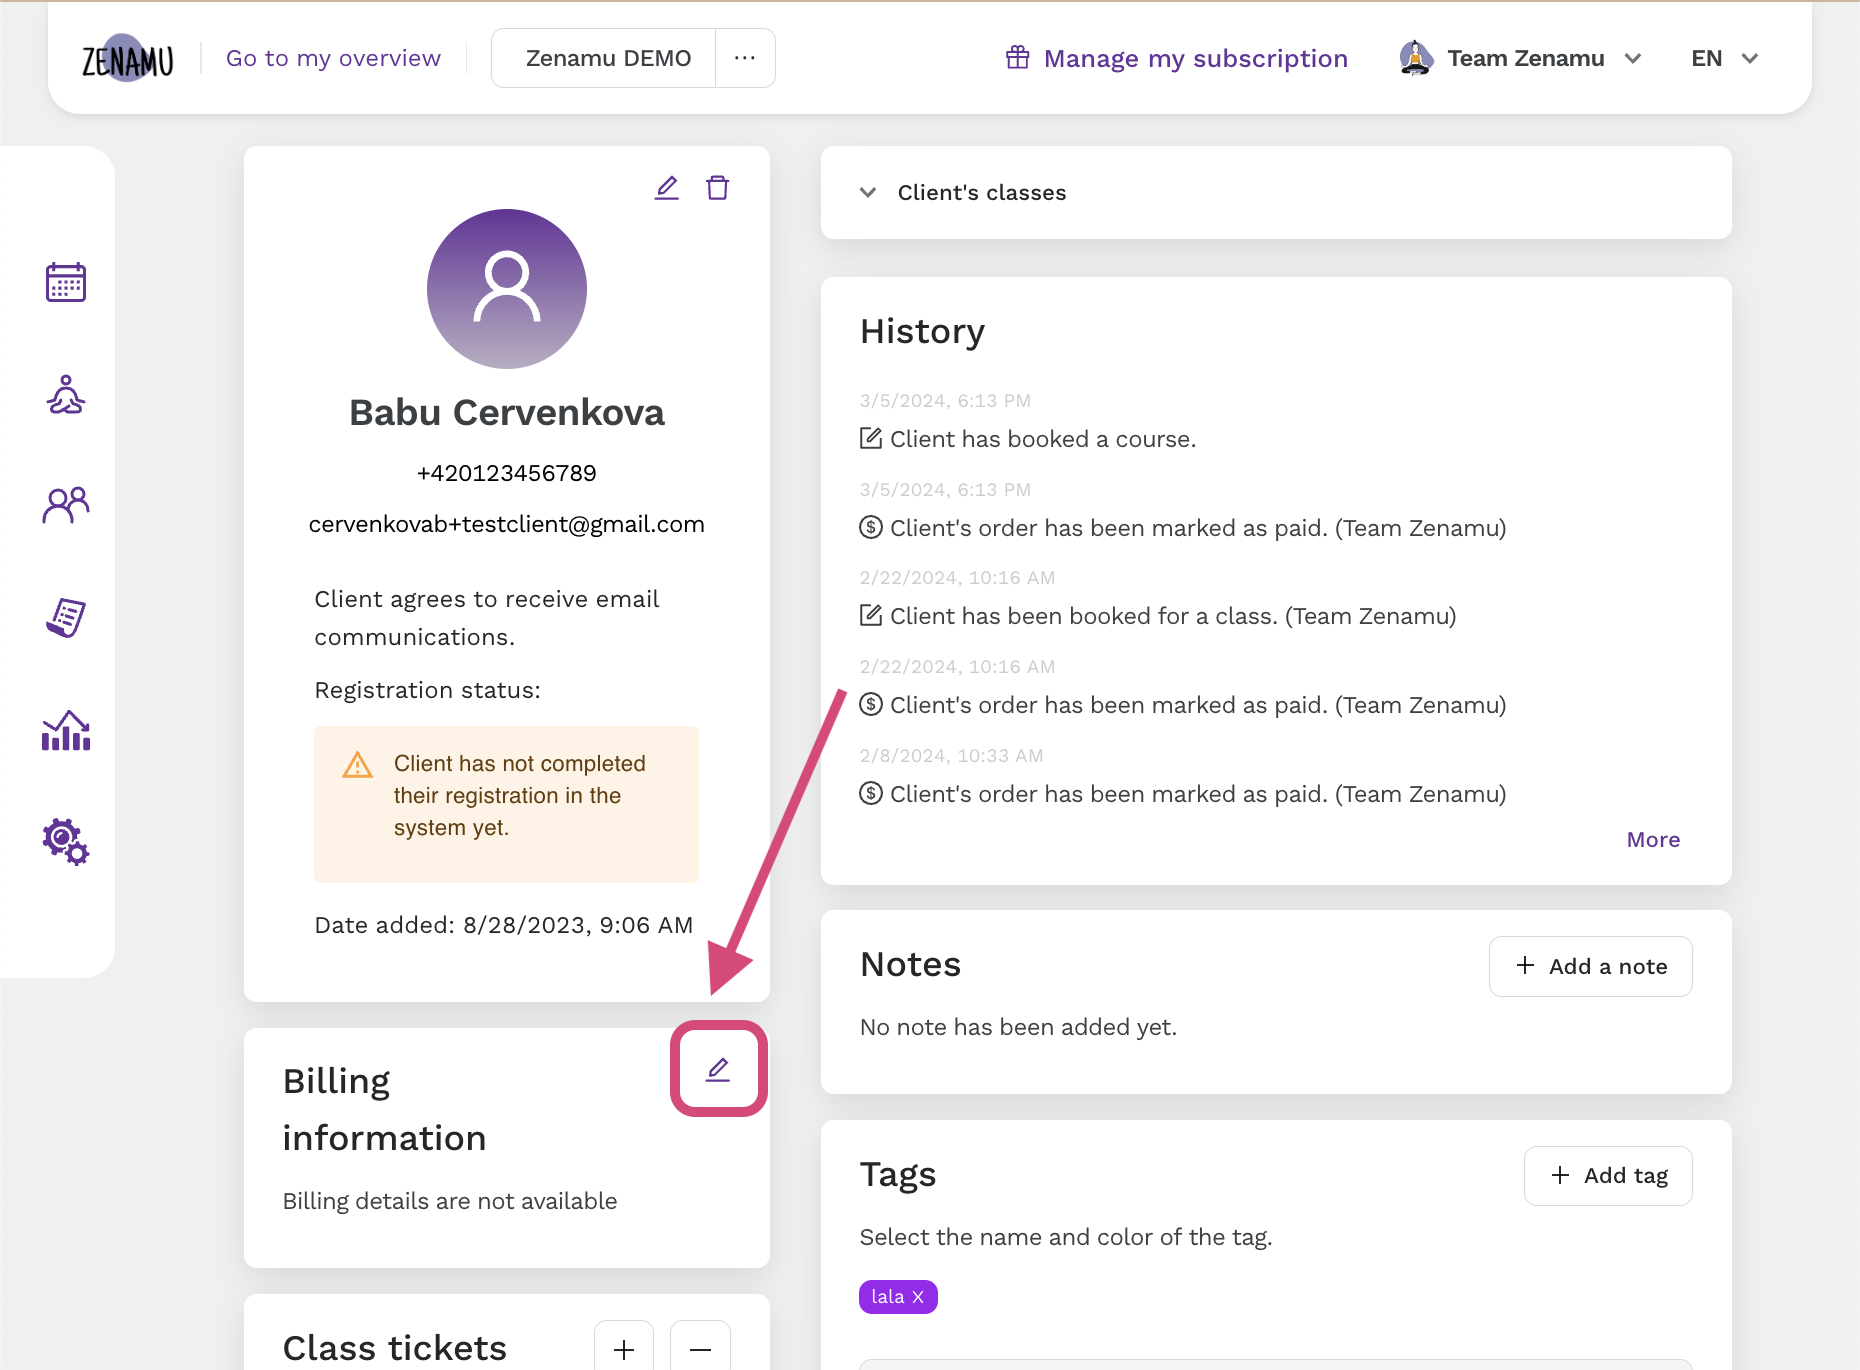Click the Date added text
This screenshot has height=1370, width=1860.
(x=504, y=925)
